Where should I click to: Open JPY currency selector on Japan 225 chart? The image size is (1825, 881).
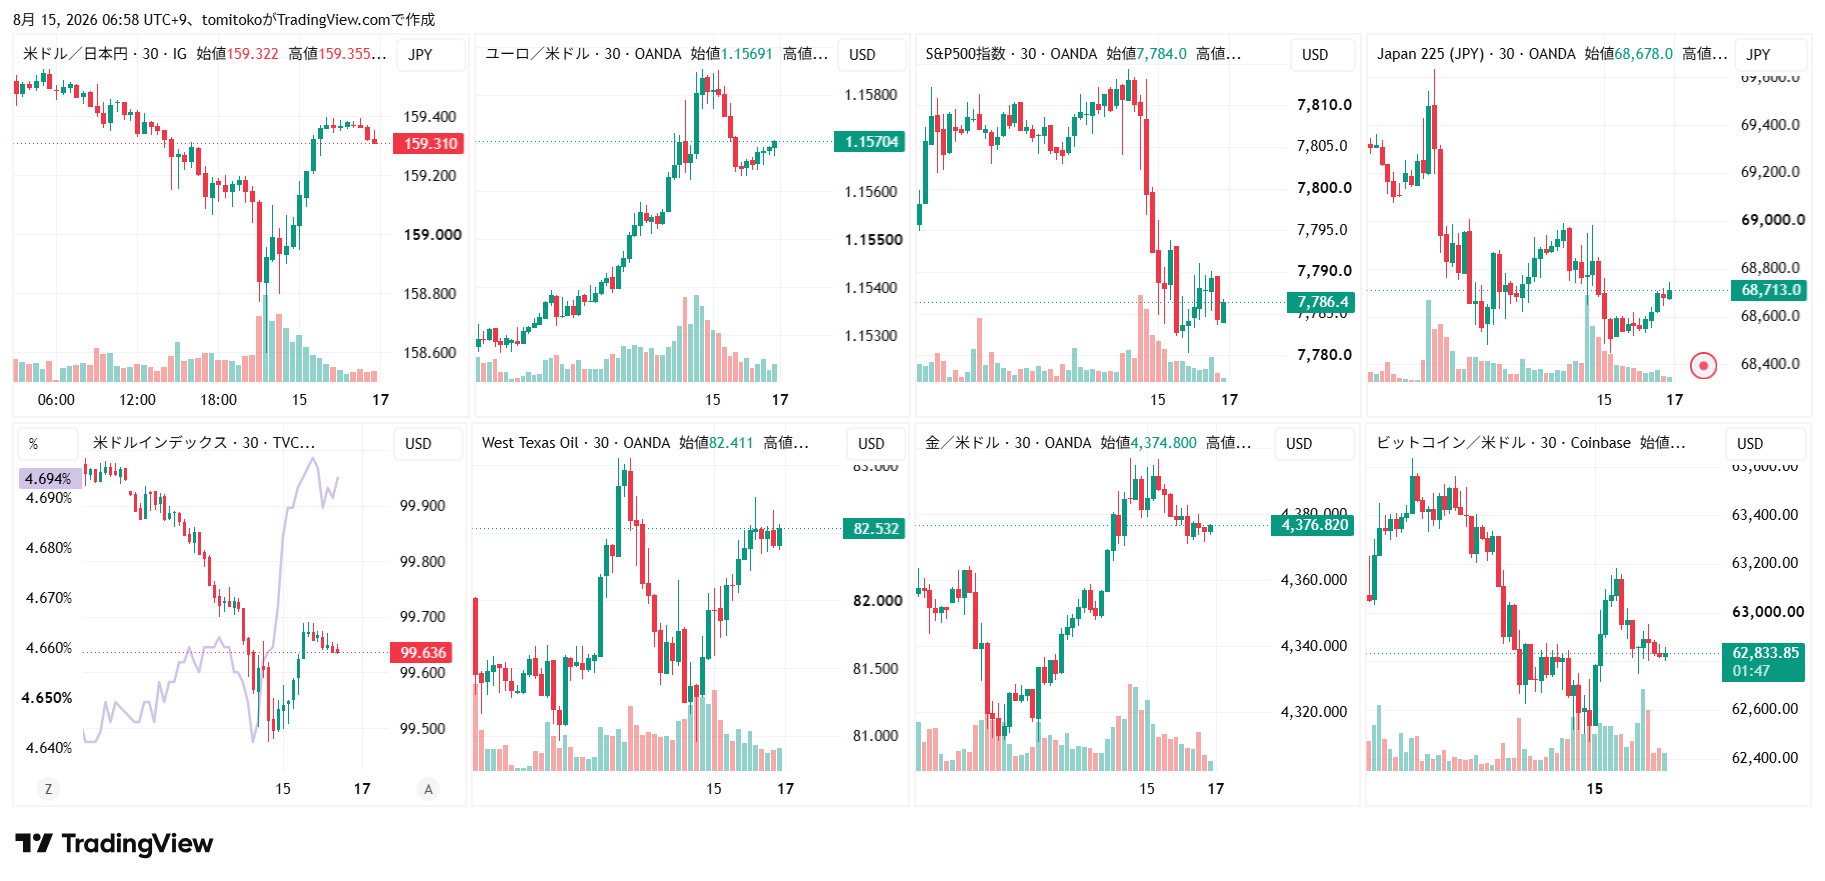click(1771, 55)
